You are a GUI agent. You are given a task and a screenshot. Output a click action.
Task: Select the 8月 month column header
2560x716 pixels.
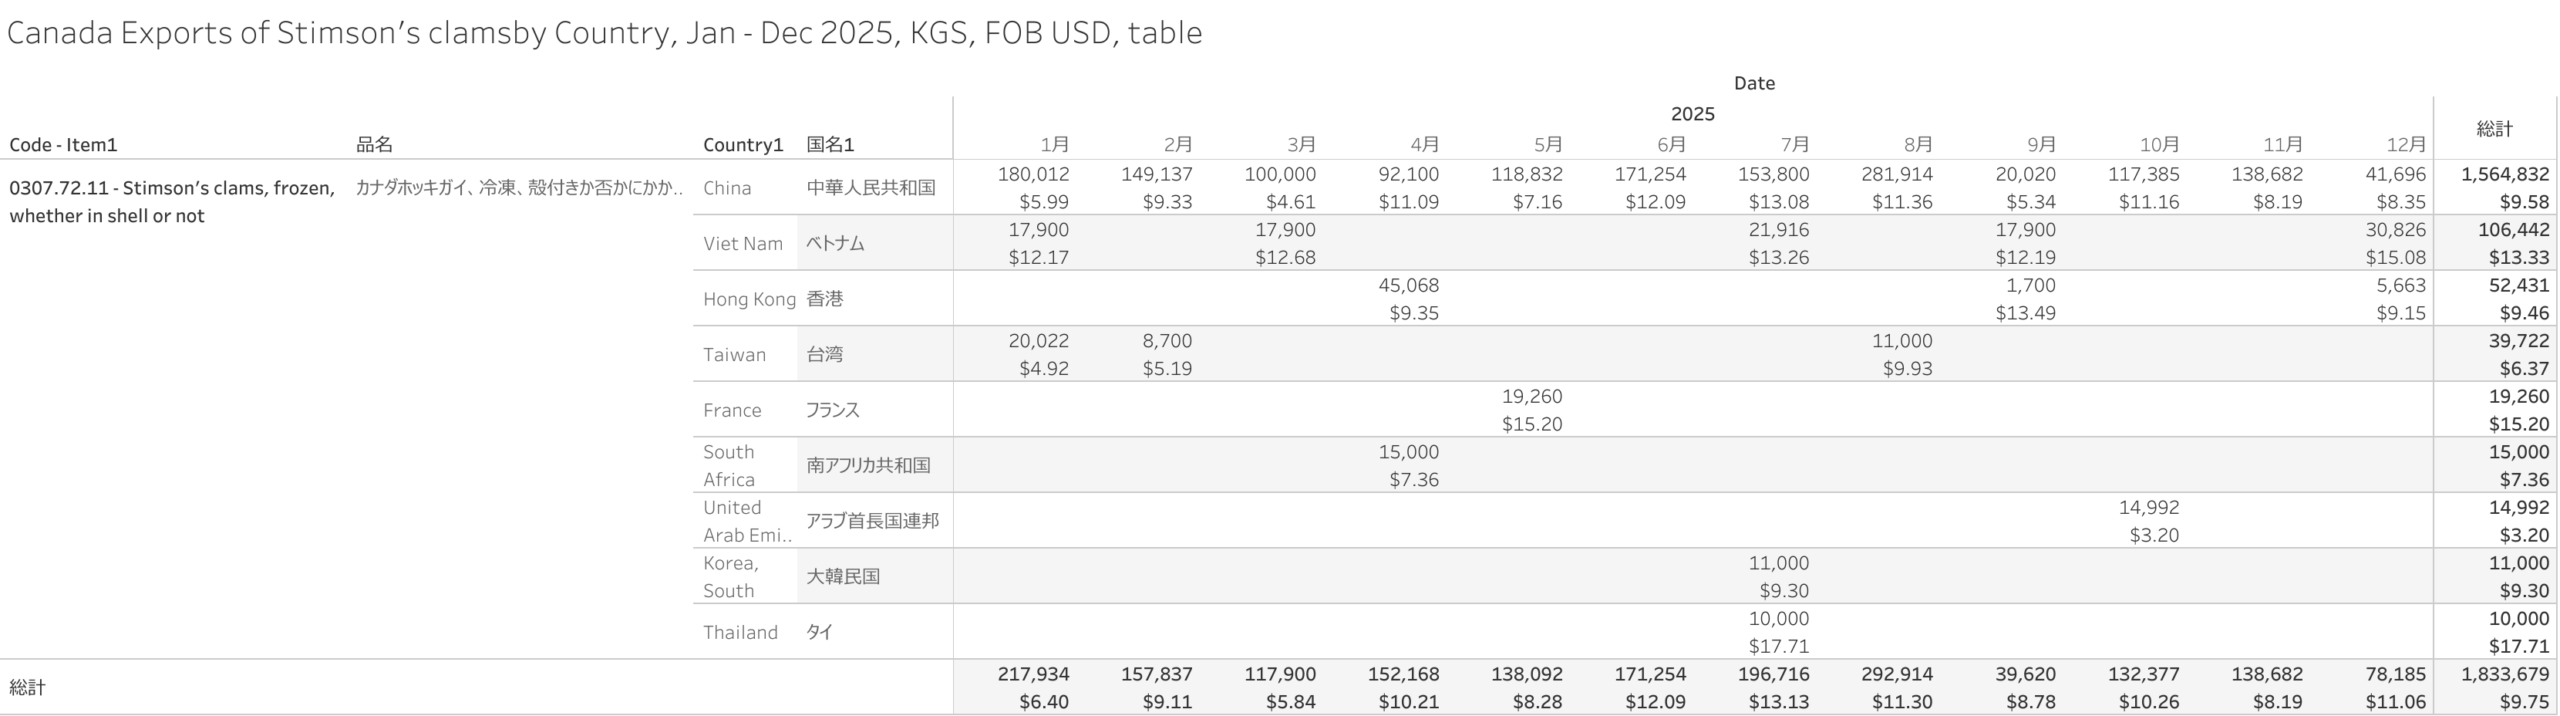1917,145
